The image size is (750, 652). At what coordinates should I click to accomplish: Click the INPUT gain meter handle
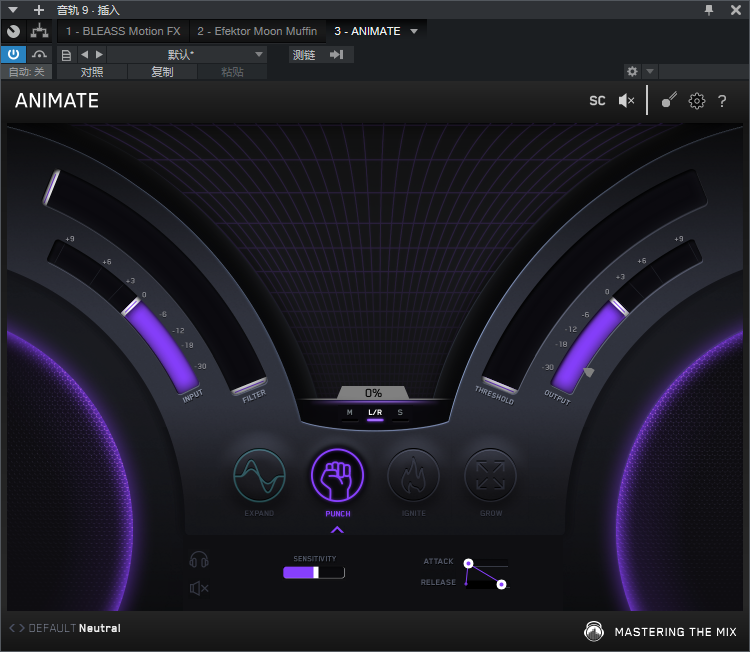pyautogui.click(x=131, y=307)
